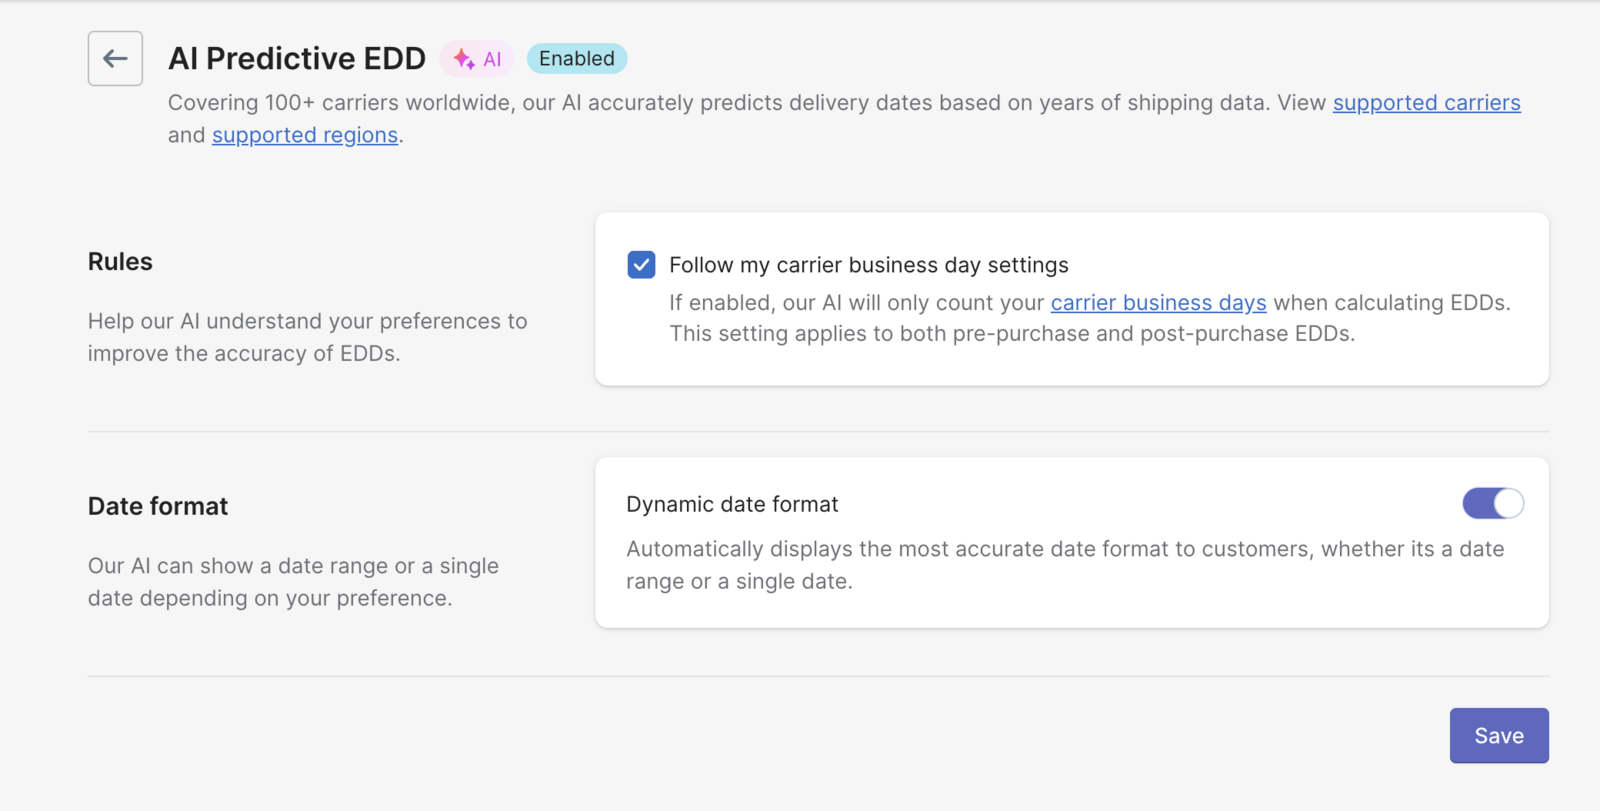
Task: Click the Date format section heading
Action: click(x=158, y=506)
